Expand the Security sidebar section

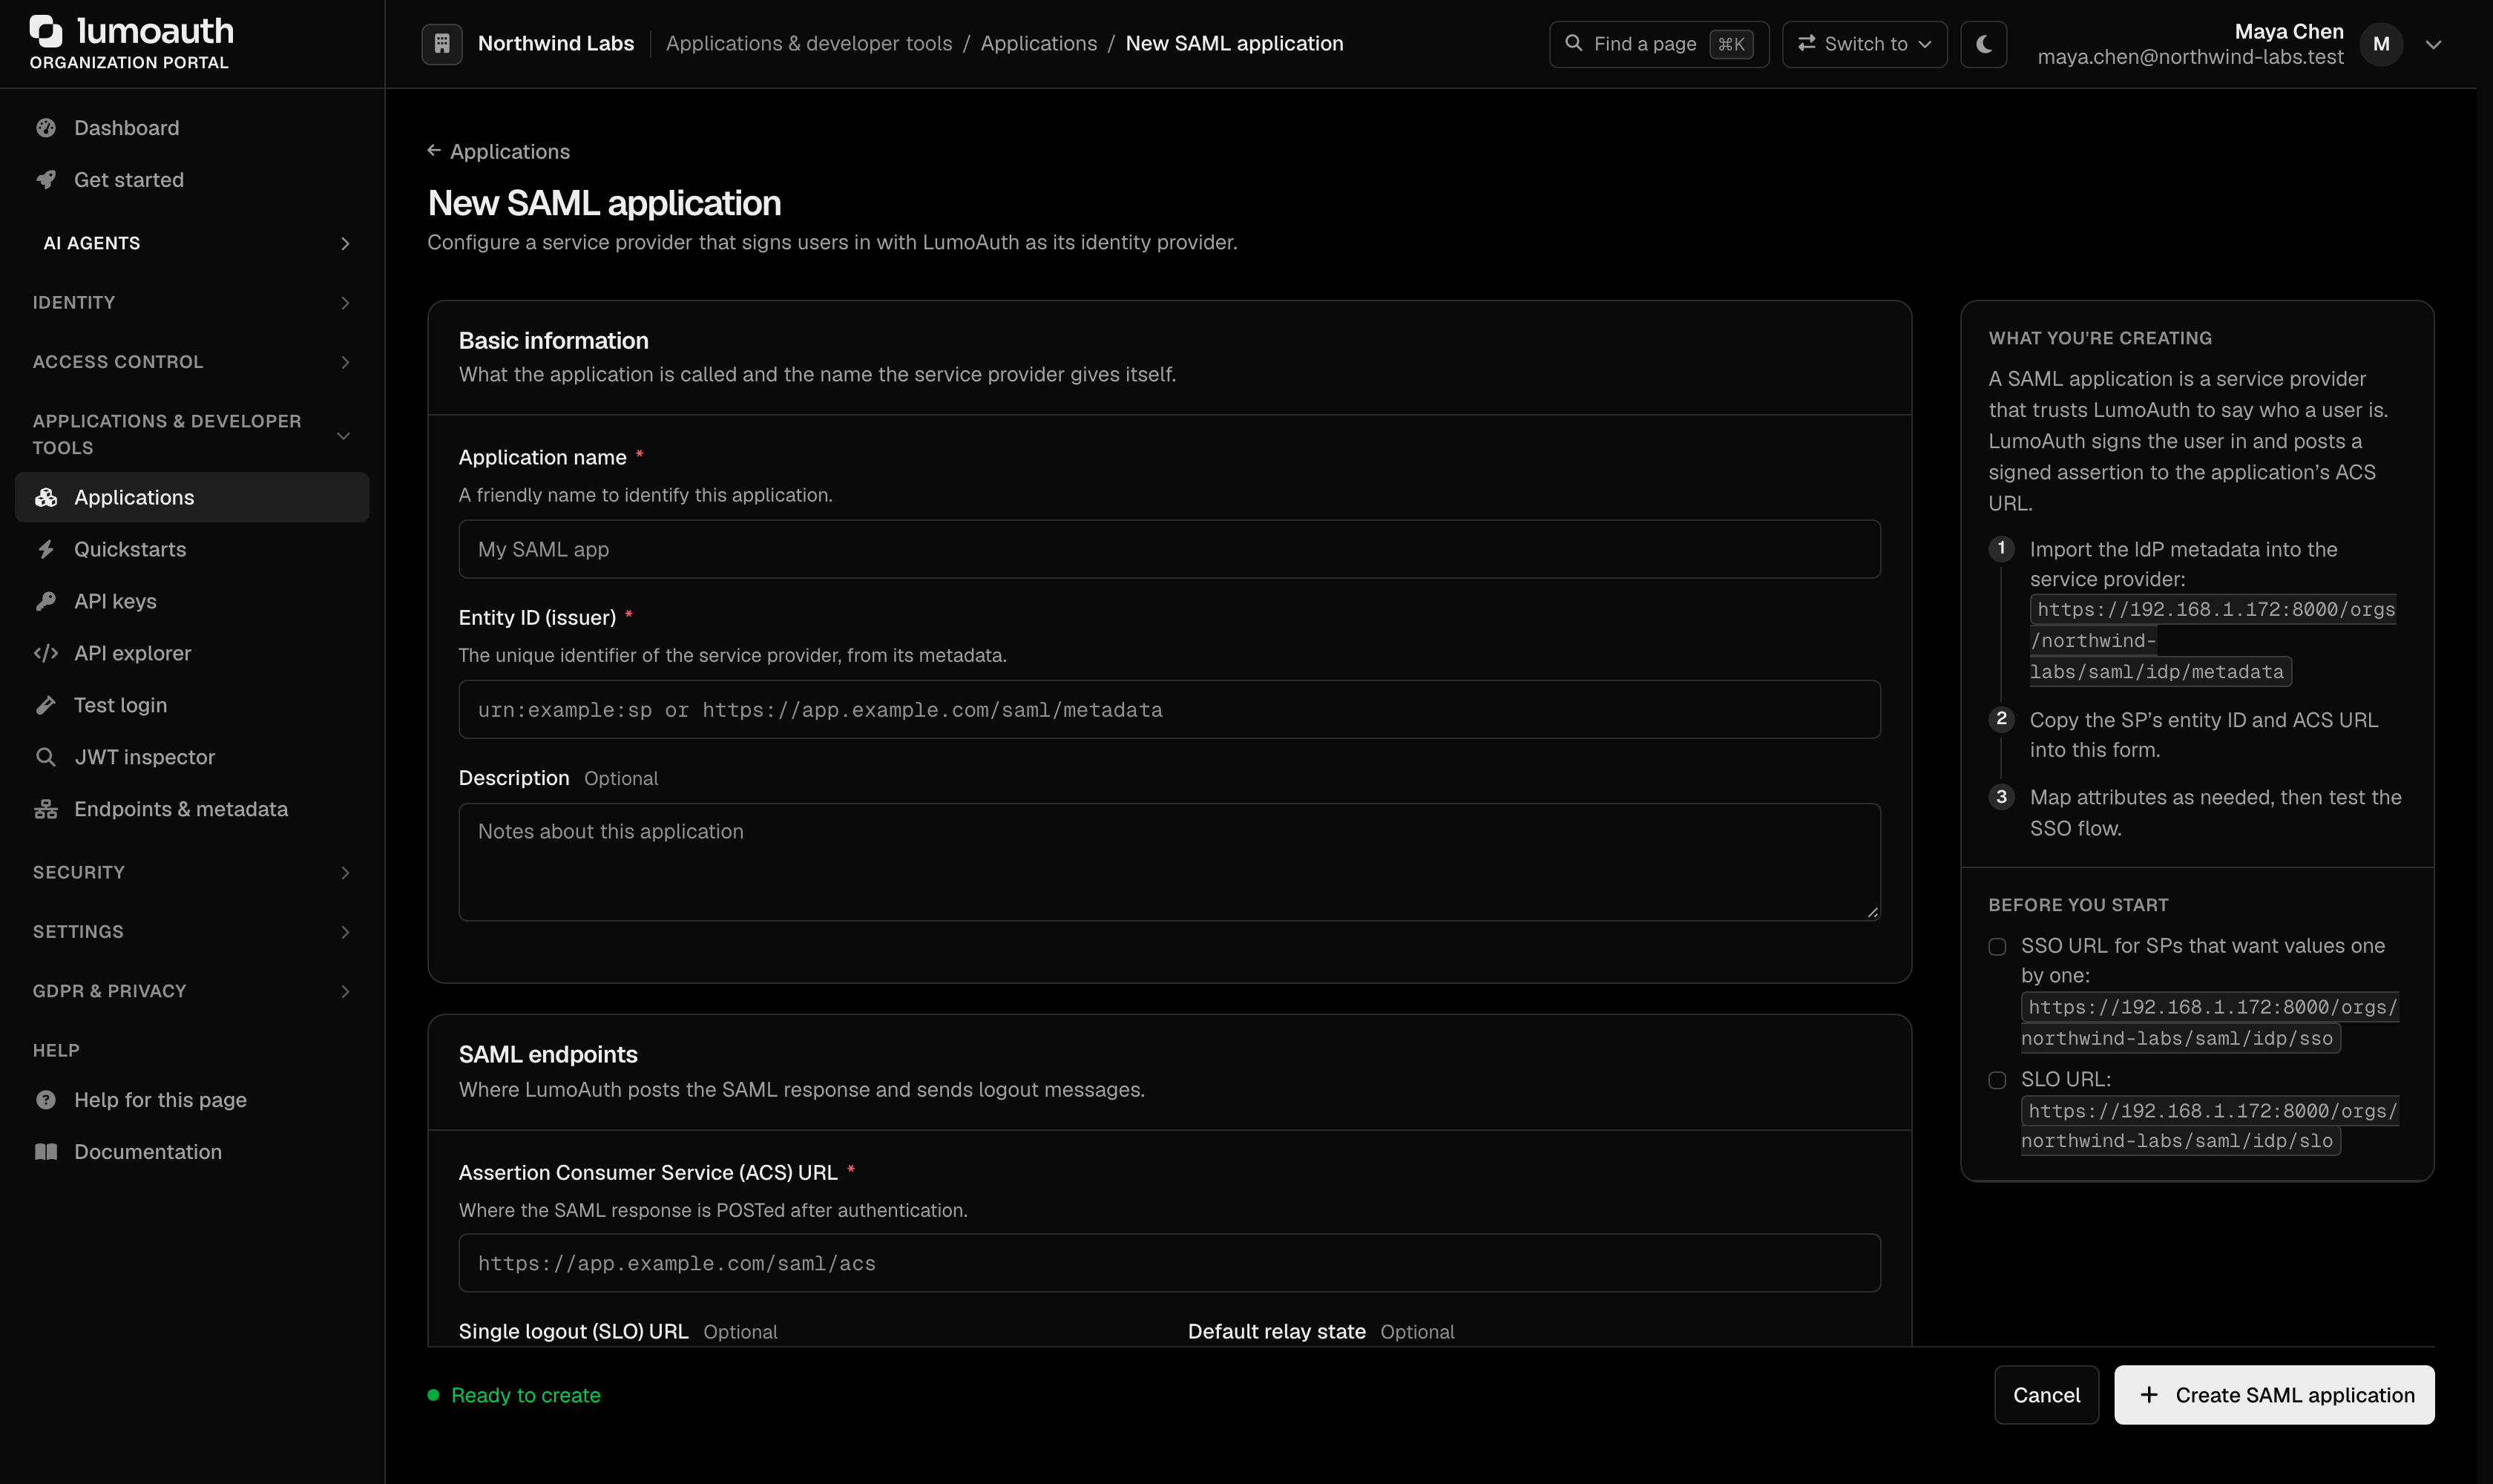tap(192, 873)
